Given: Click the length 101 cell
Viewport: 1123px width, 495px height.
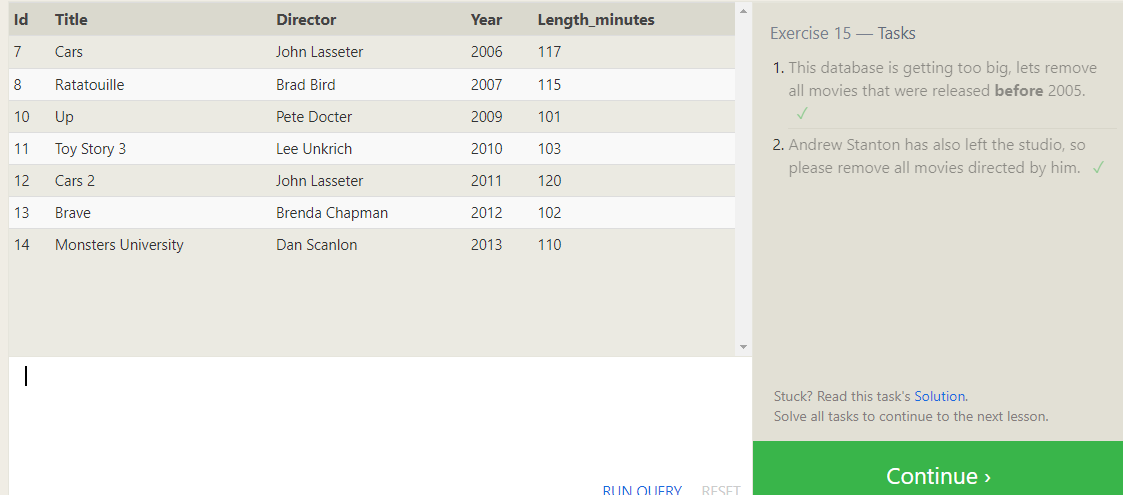Looking at the screenshot, I should tap(549, 117).
